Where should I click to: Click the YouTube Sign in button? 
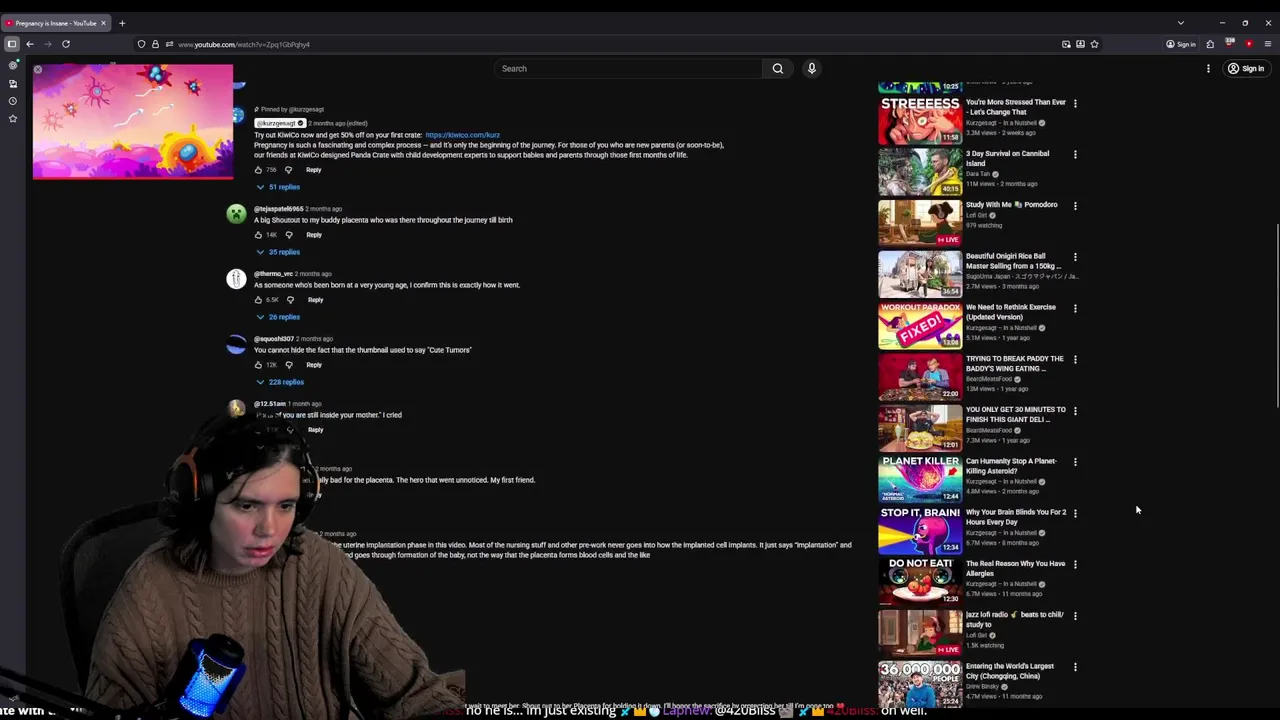click(1247, 69)
